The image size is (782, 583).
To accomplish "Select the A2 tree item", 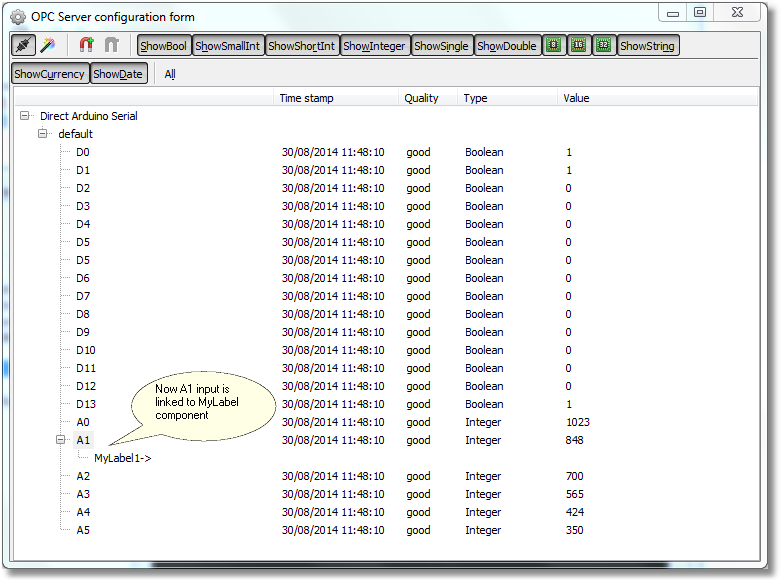I will pos(83,476).
